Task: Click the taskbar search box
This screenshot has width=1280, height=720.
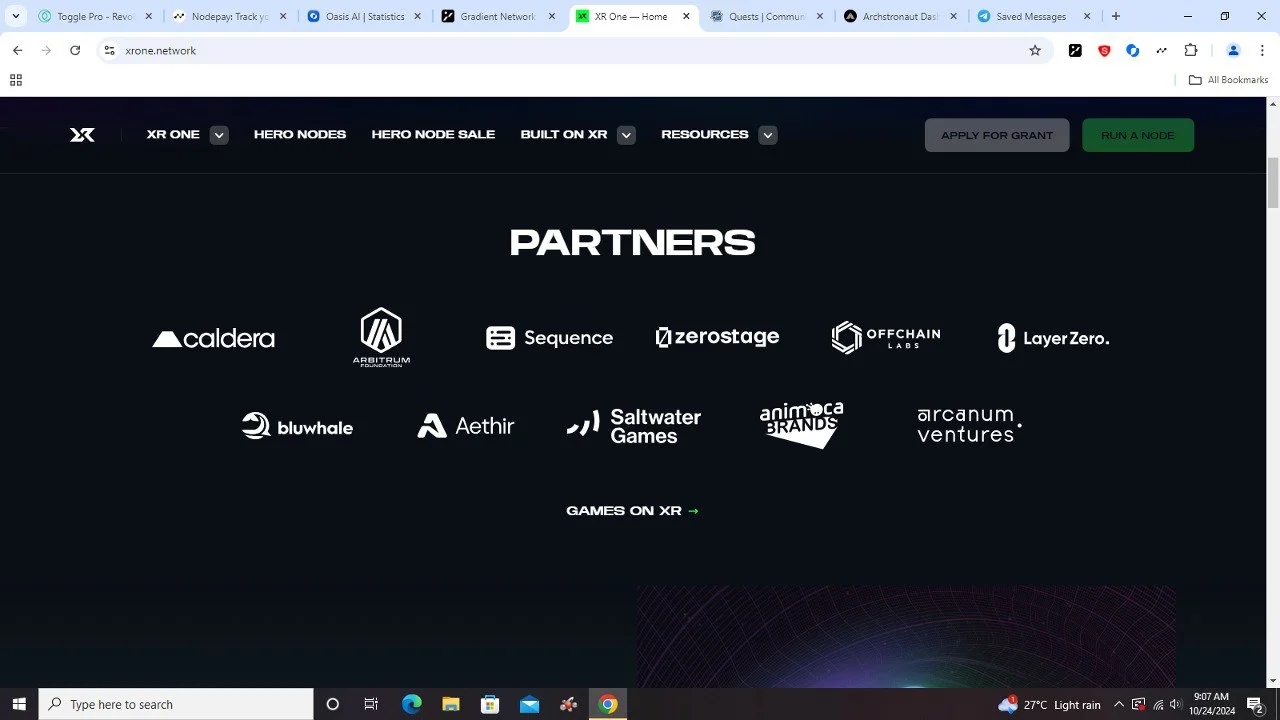Action: pos(176,704)
